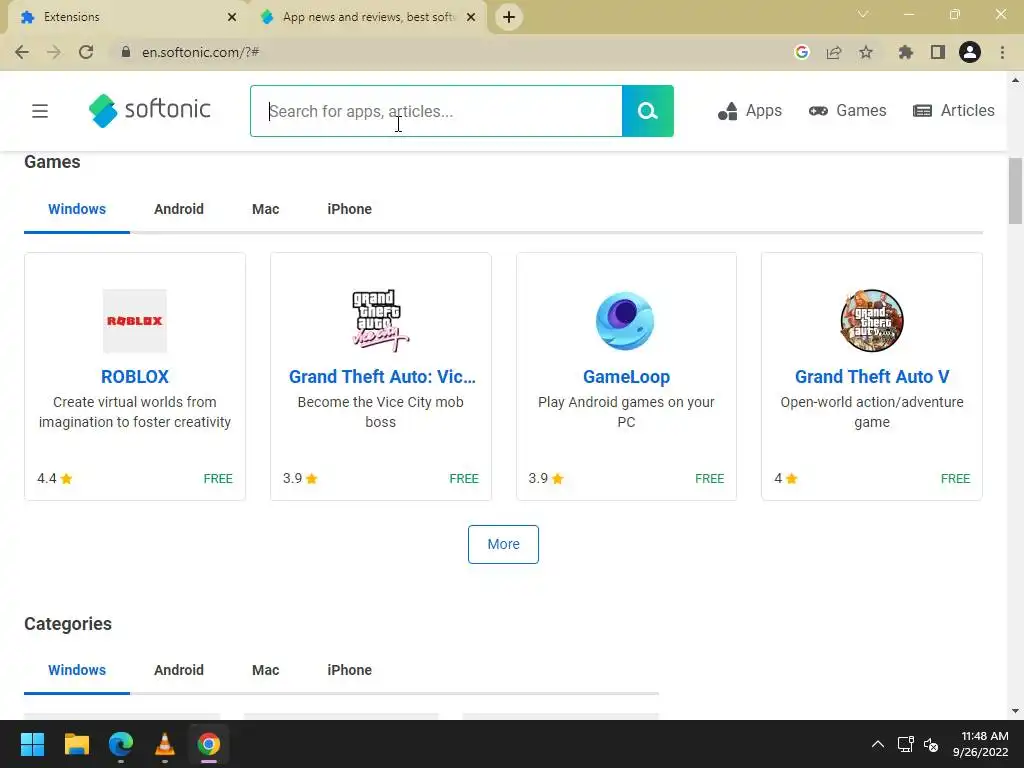This screenshot has height=768, width=1024.
Task: Select Android tab under Games
Action: tap(179, 209)
